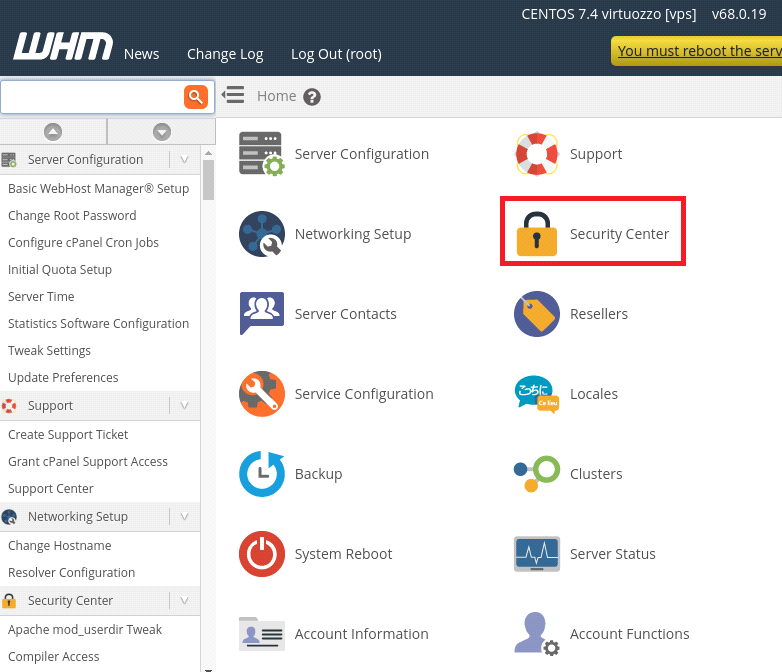Viewport: 782px width, 672px height.
Task: Click the WHM logo
Action: (63, 46)
